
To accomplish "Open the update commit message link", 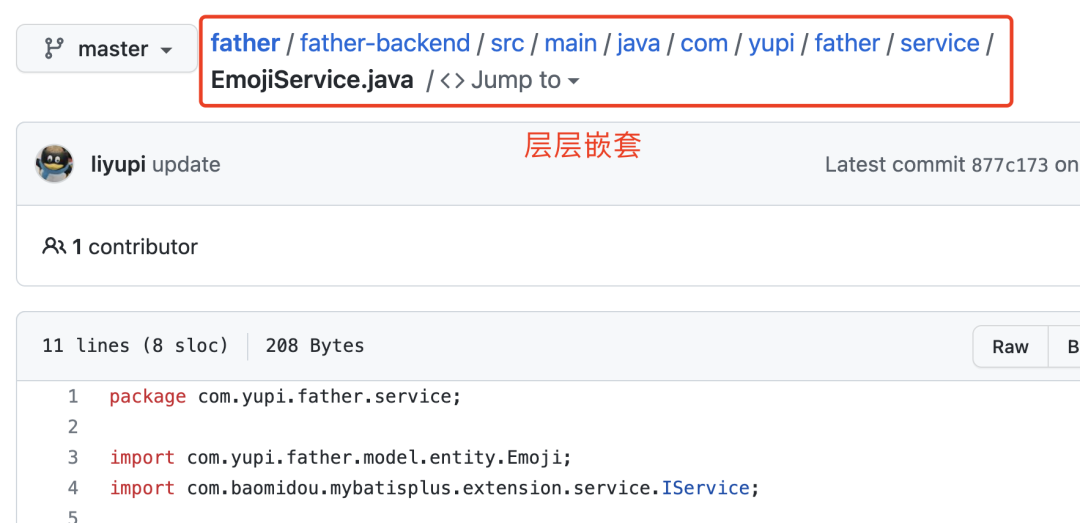I will (186, 165).
